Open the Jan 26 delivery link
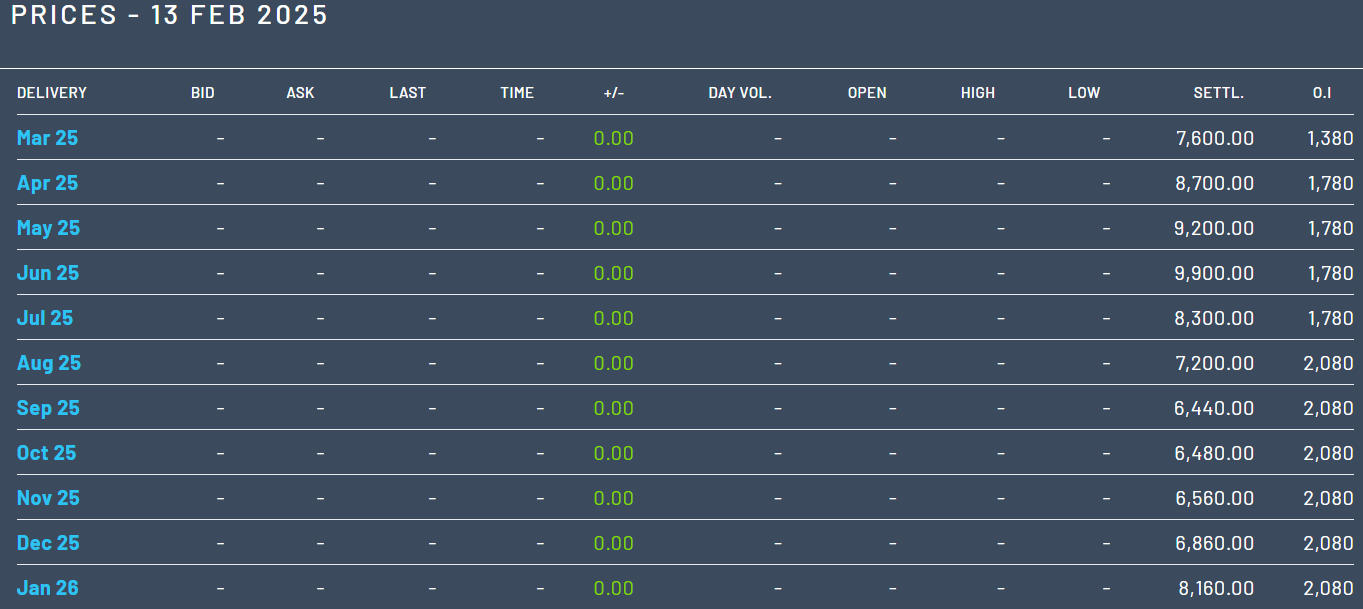Viewport: 1363px width, 609px height. tap(47, 588)
